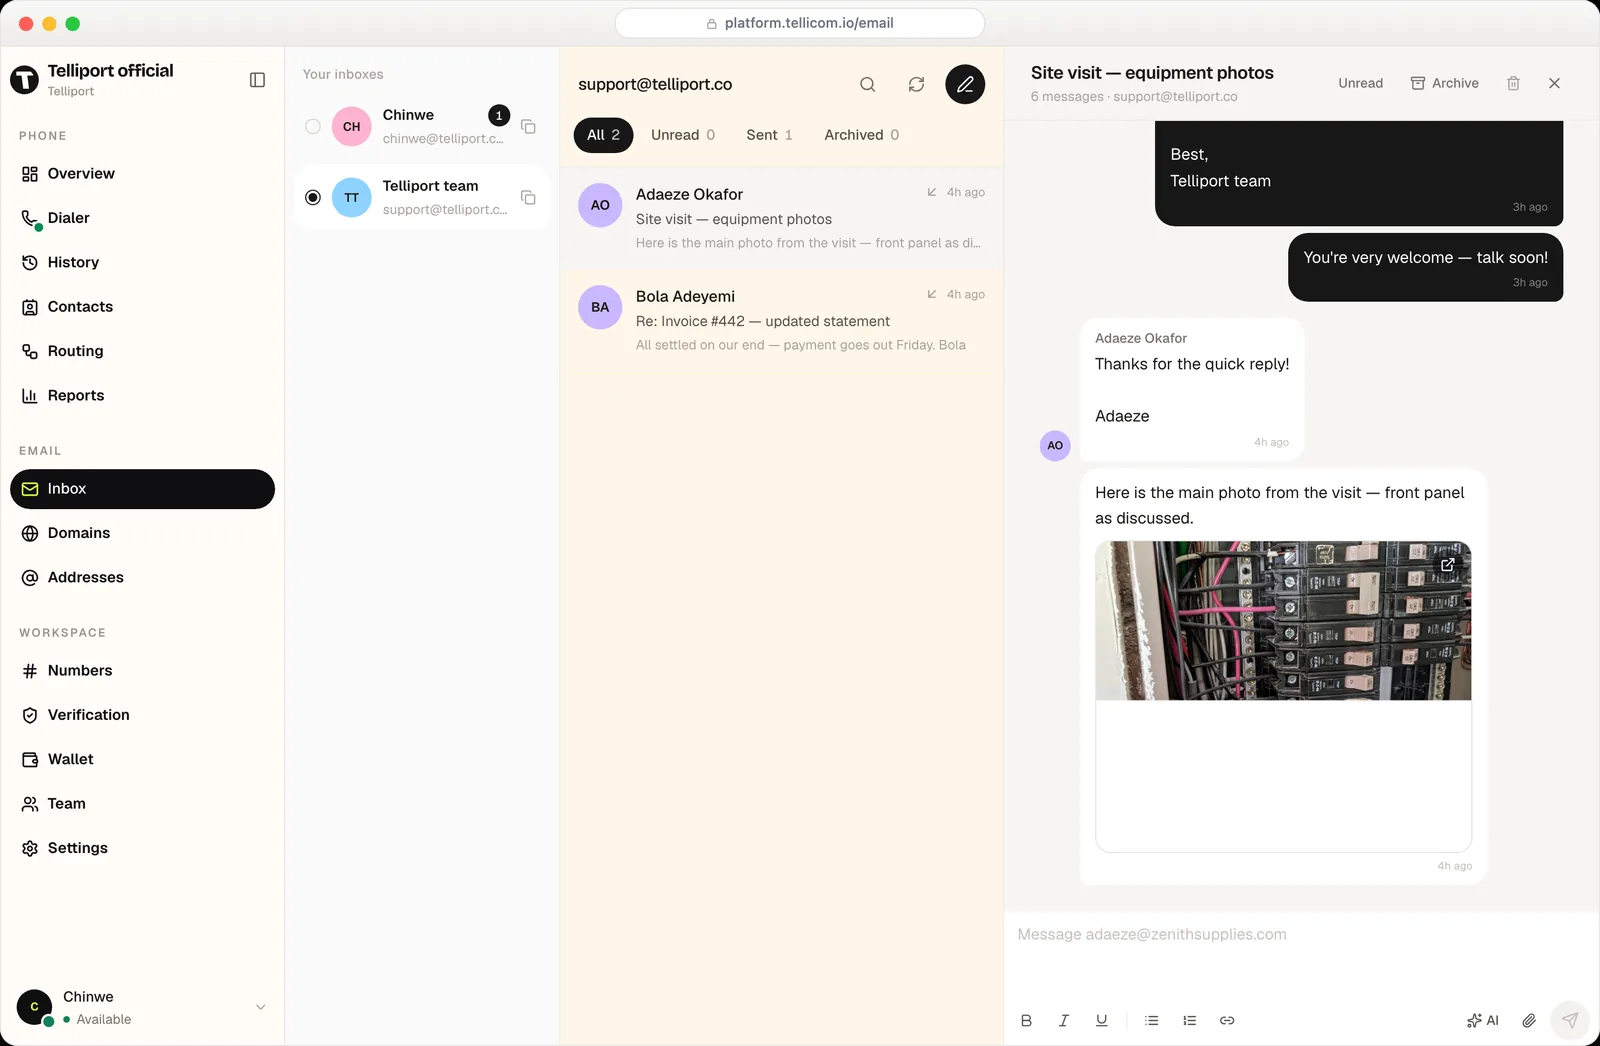Select the Telliport team inbox radio button

[313, 198]
